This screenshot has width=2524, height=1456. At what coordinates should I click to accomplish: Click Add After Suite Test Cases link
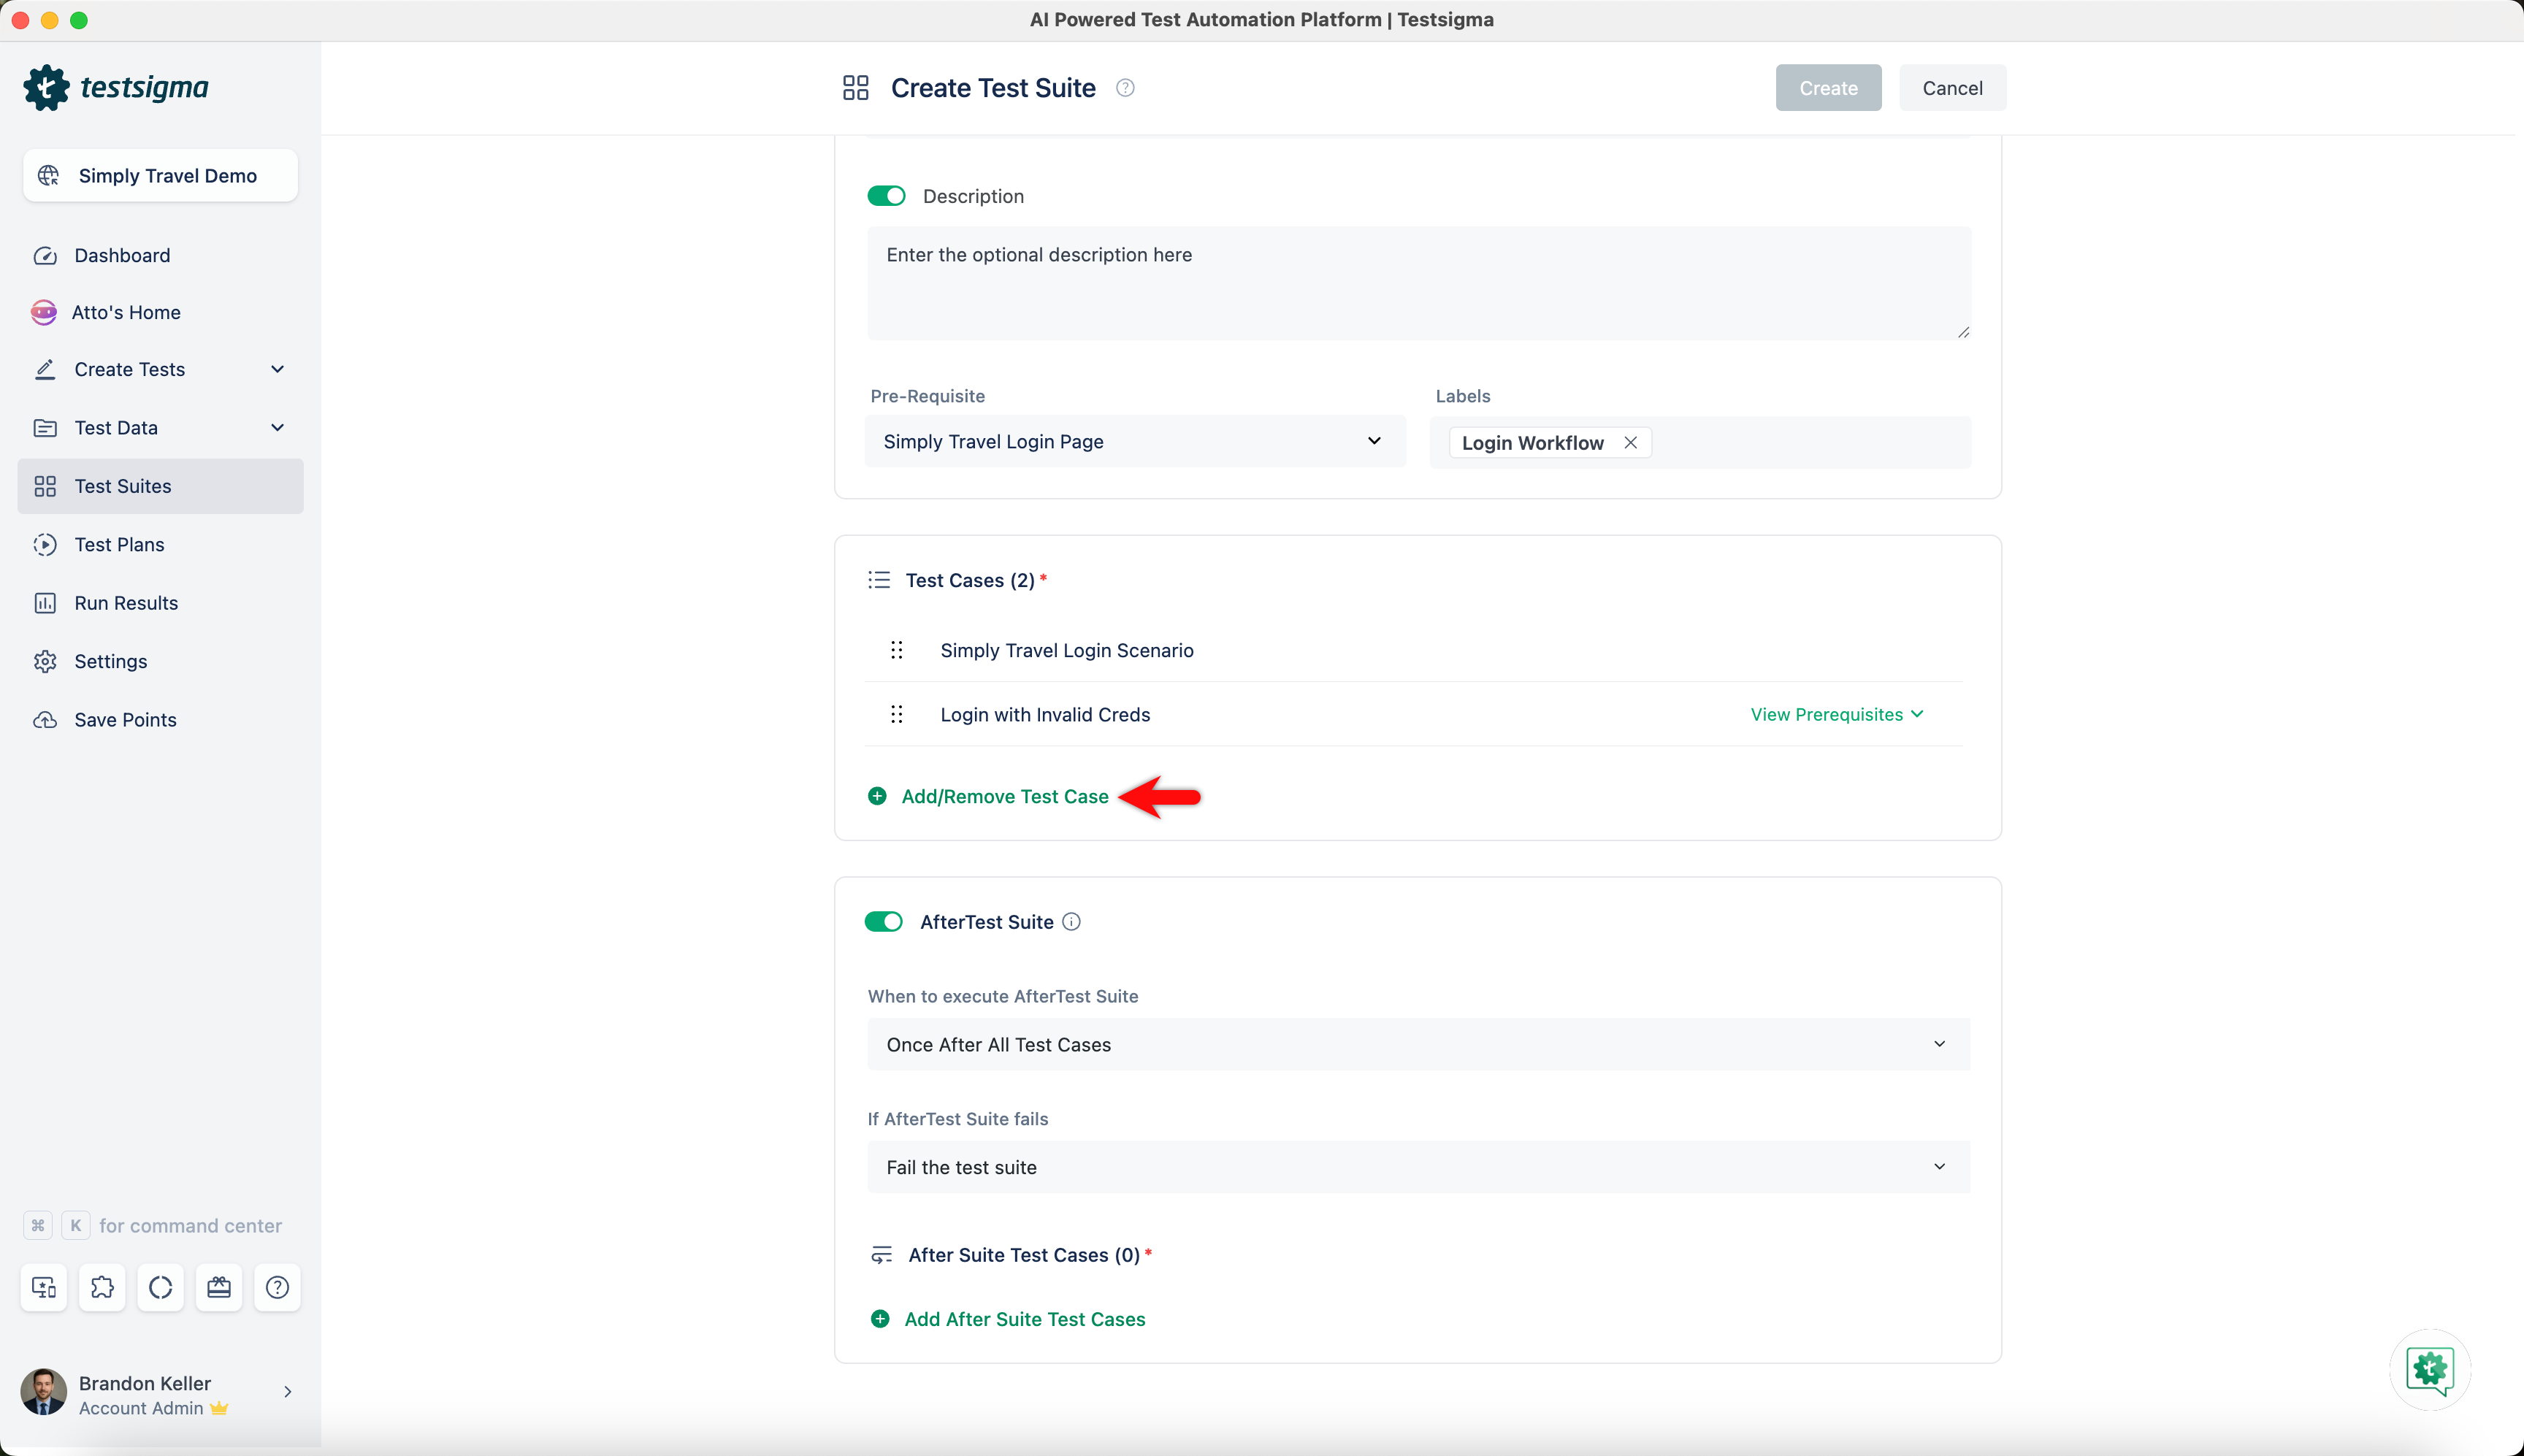click(x=1024, y=1319)
